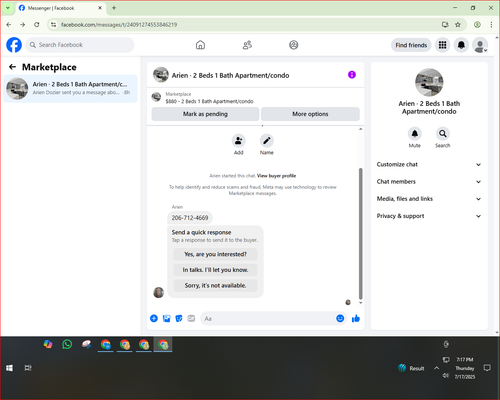Open the Groups icon in top navigation
Viewport: 500px width, 400px height.
coord(294,45)
